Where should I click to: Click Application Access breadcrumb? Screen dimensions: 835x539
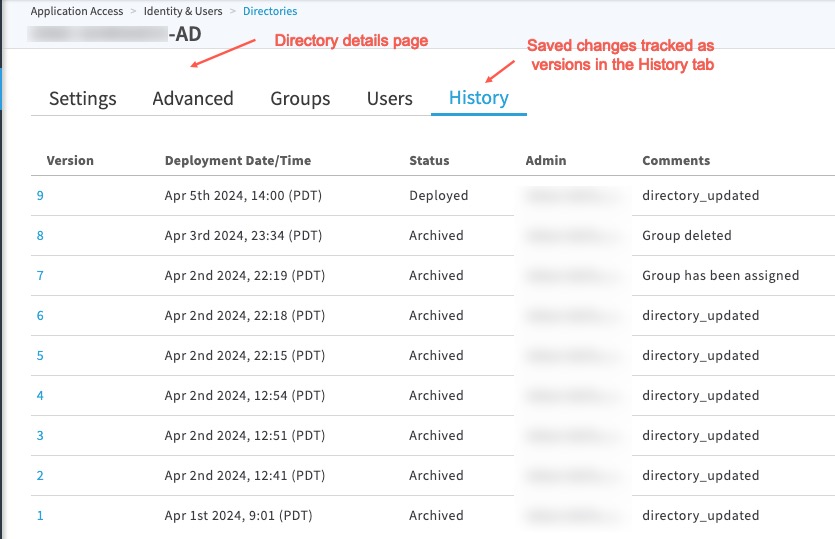[77, 11]
